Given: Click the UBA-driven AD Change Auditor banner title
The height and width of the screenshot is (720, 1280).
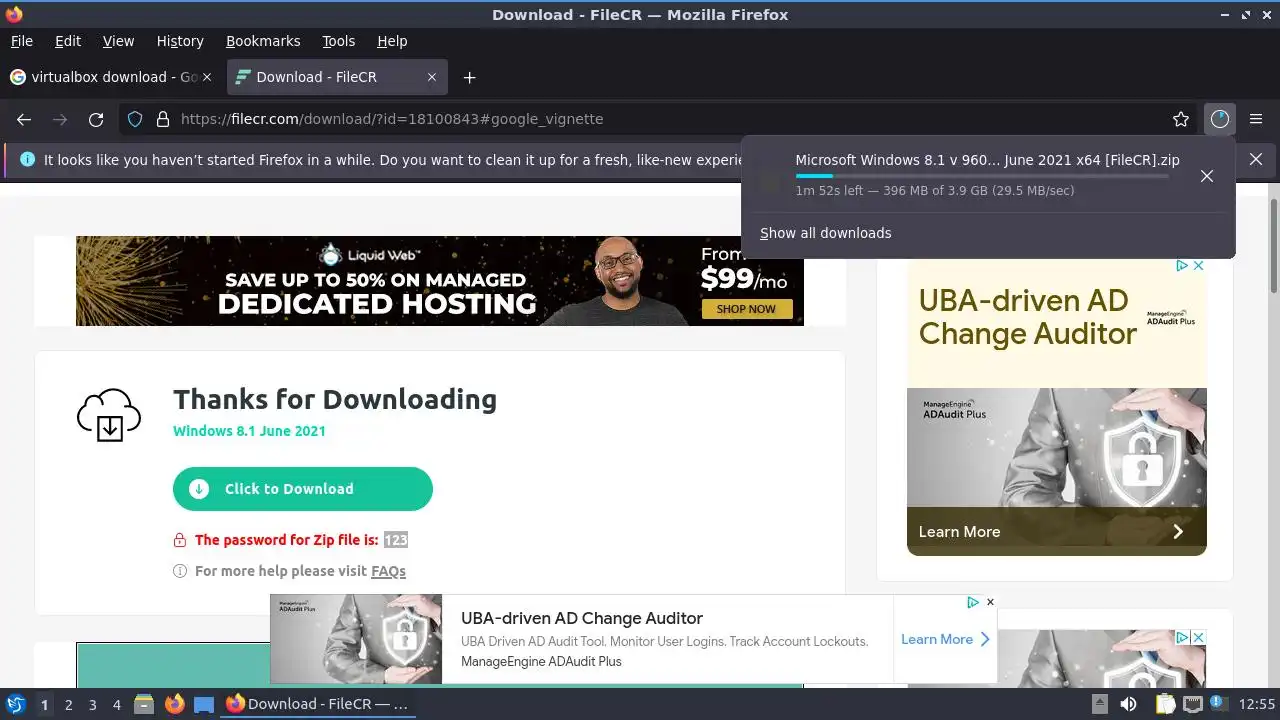Looking at the screenshot, I should (582, 618).
